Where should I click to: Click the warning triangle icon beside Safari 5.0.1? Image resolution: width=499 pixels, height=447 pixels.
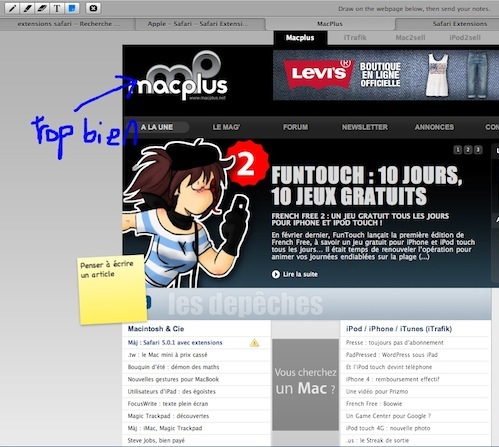(254, 343)
